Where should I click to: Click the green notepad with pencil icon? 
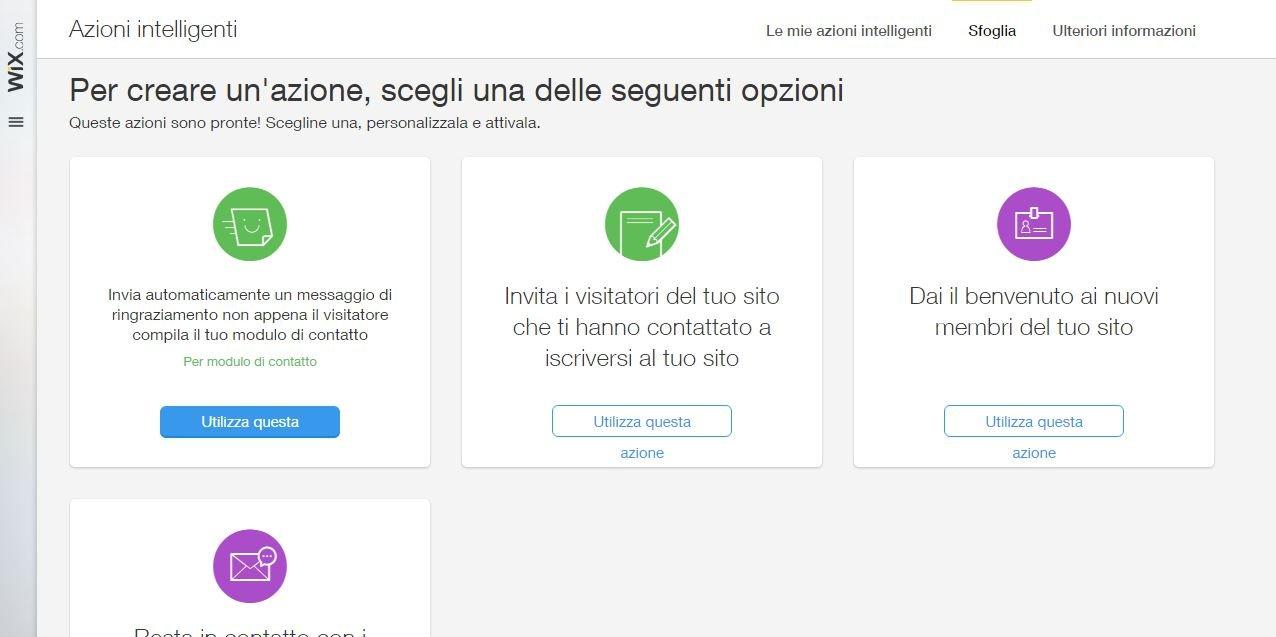click(x=642, y=224)
